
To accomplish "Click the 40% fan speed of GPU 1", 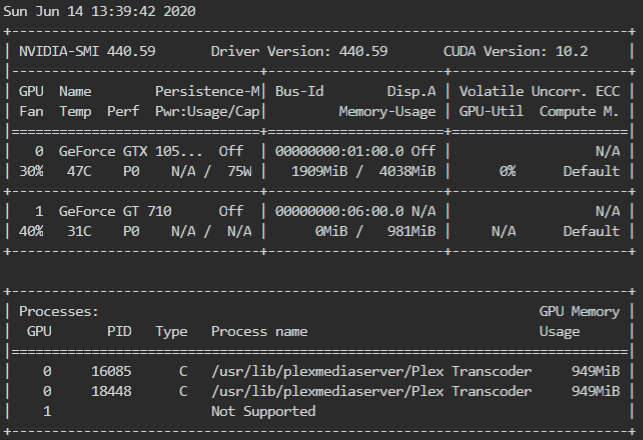I will [31, 232].
